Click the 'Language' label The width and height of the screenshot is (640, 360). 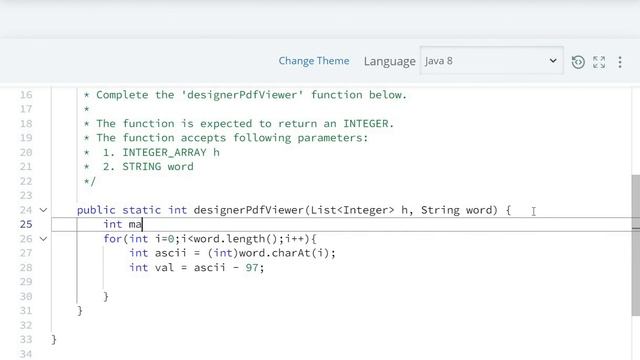[x=389, y=61]
